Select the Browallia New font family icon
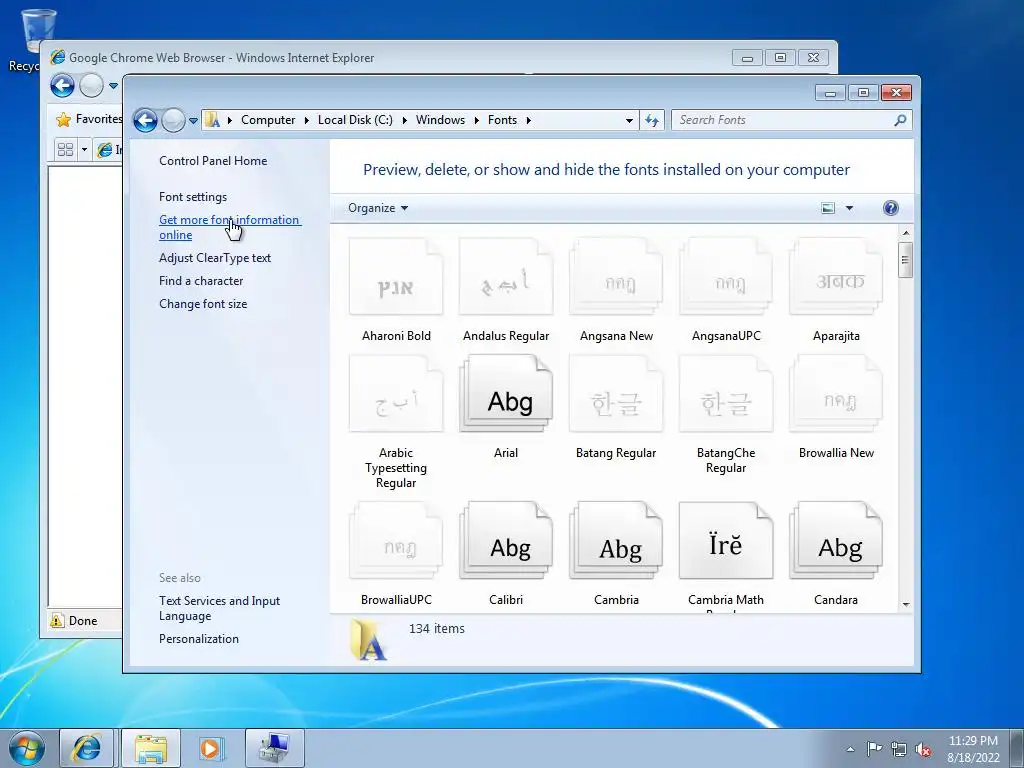This screenshot has width=1024, height=768. pyautogui.click(x=836, y=394)
